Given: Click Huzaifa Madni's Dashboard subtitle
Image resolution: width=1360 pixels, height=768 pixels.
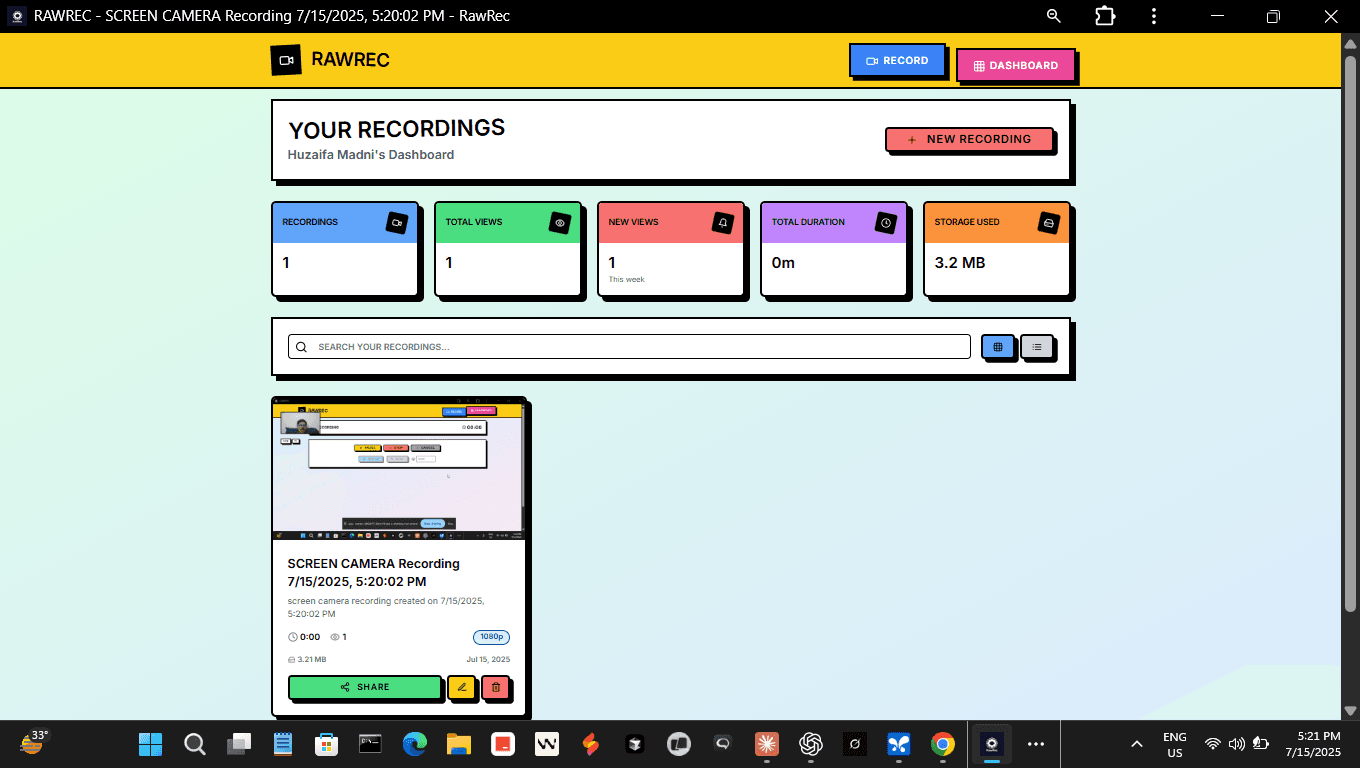Looking at the screenshot, I should point(371,155).
